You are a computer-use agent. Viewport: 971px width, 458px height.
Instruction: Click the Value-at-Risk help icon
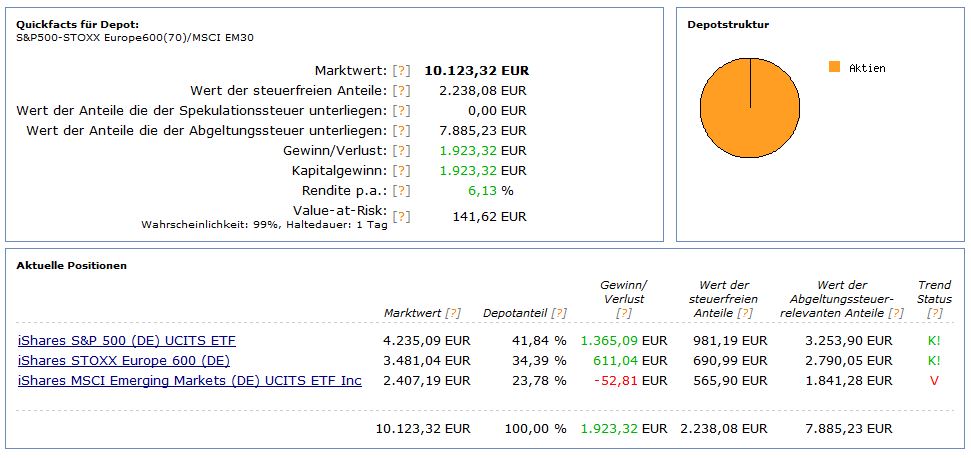tap(401, 216)
